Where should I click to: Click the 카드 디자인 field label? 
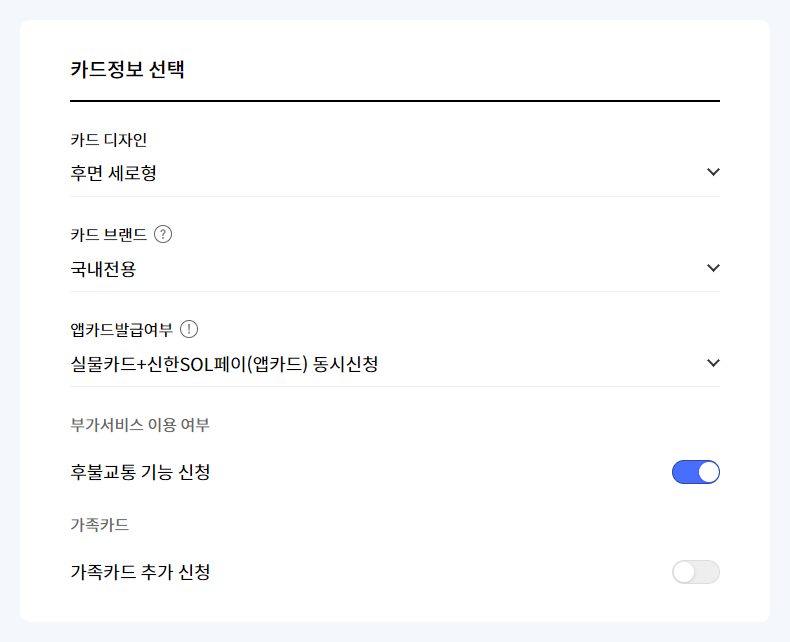108,140
